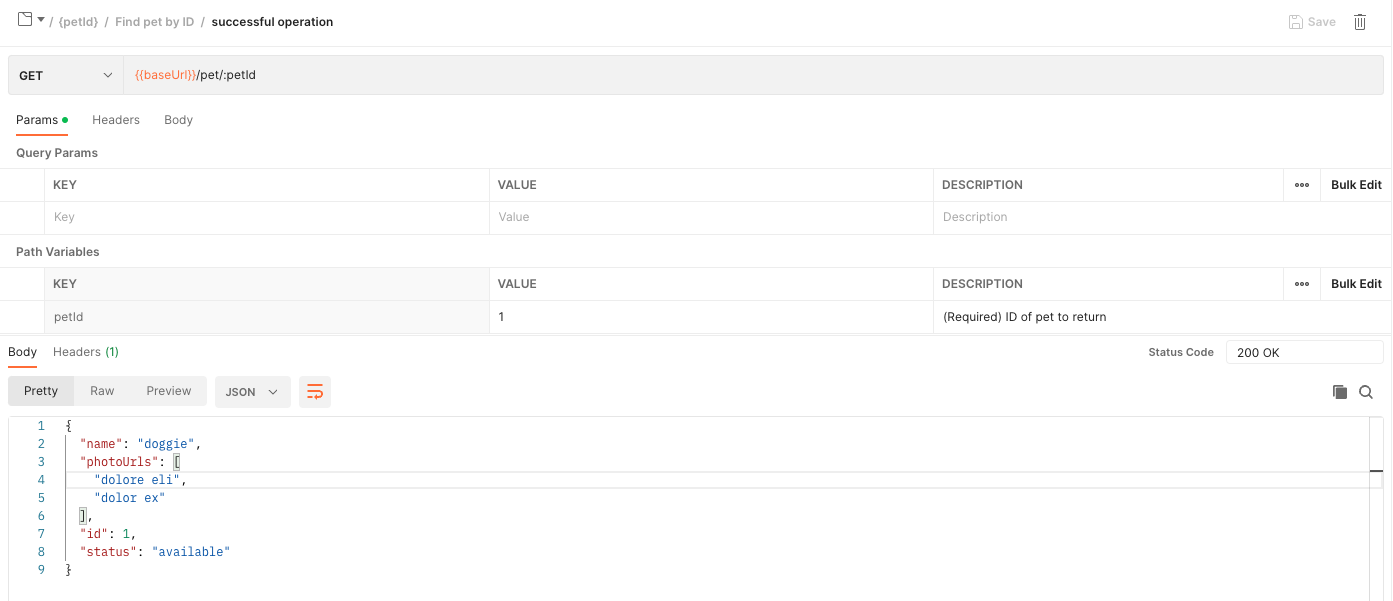Click Bulk Edit for Query Params
Screen dimensions: 1393x601
(x=1356, y=185)
